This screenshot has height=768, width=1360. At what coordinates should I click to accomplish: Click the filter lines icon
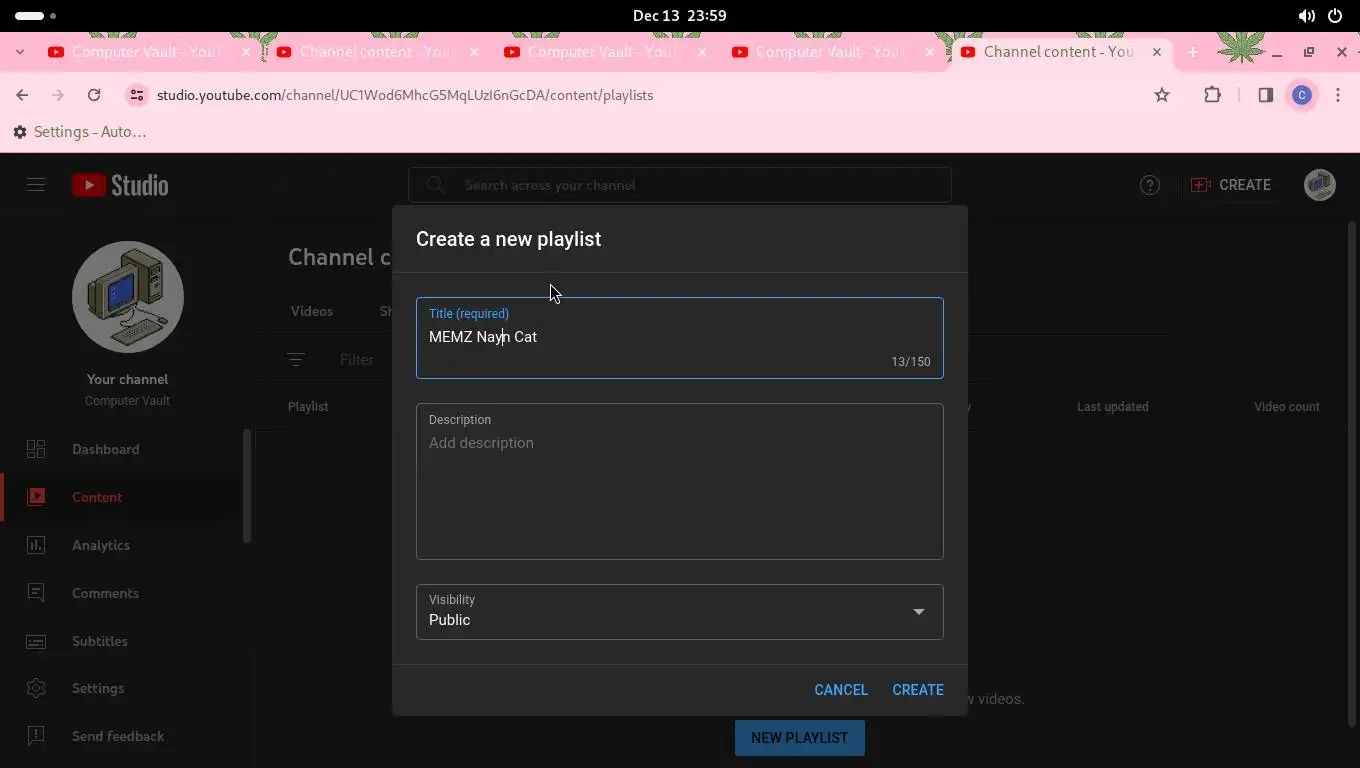[296, 360]
